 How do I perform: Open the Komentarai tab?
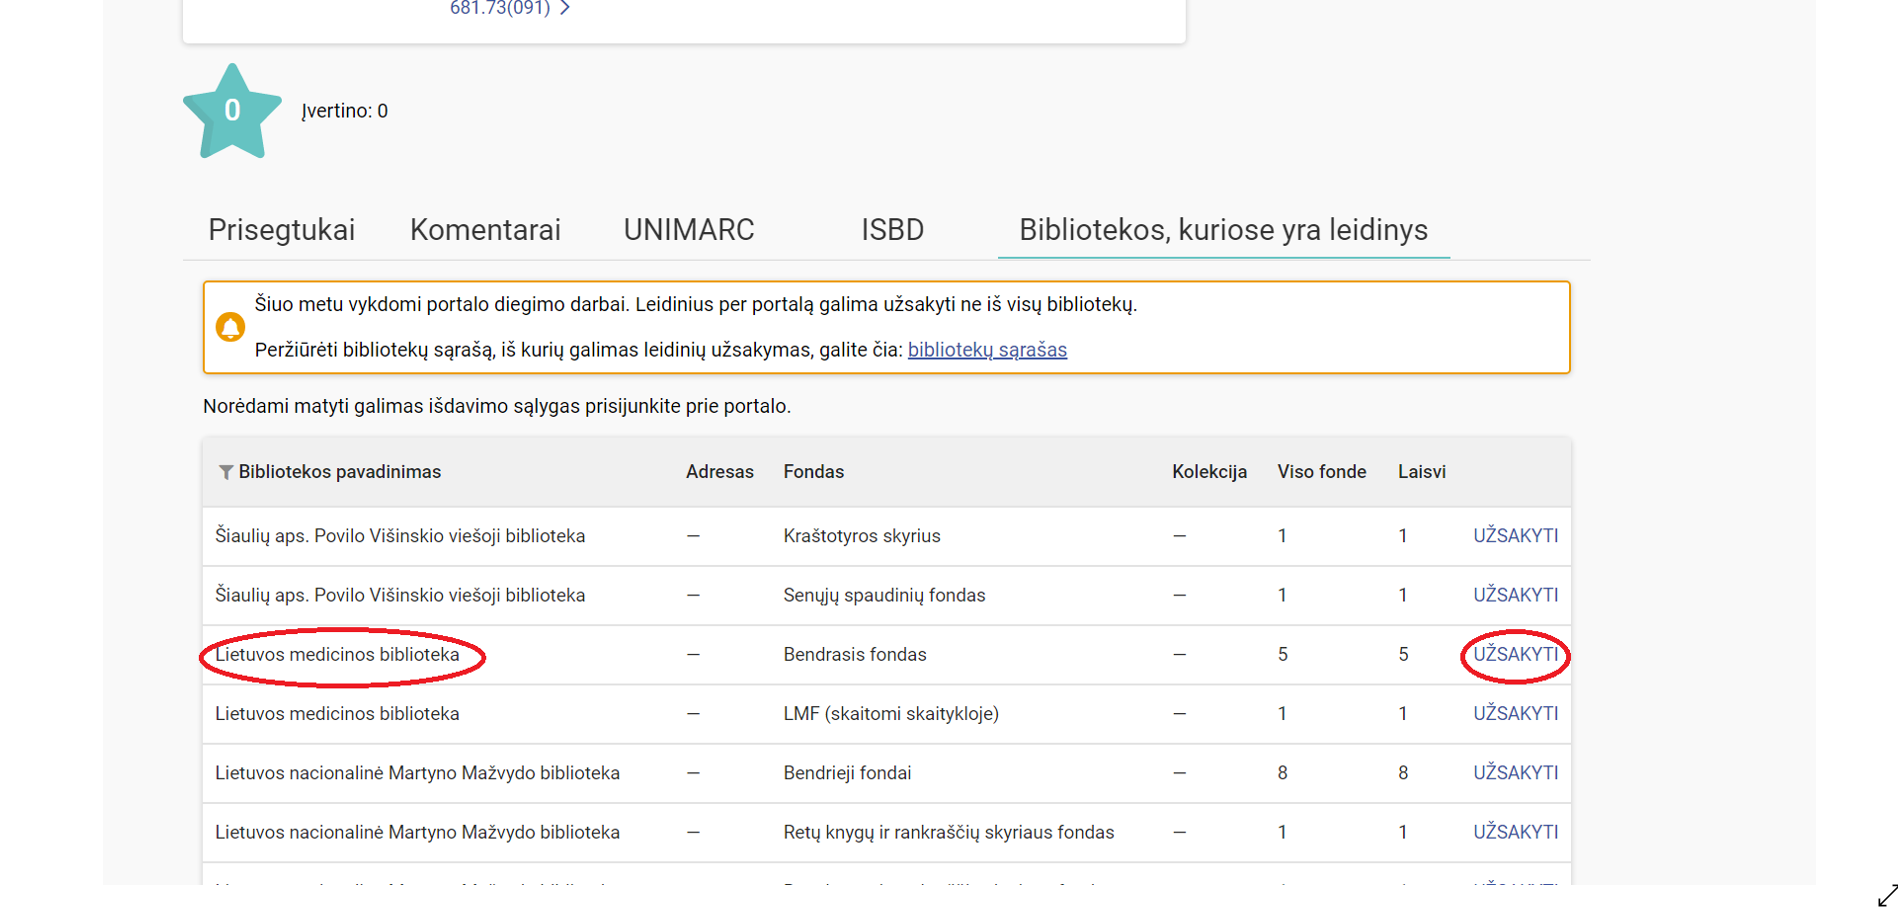pyautogui.click(x=485, y=230)
